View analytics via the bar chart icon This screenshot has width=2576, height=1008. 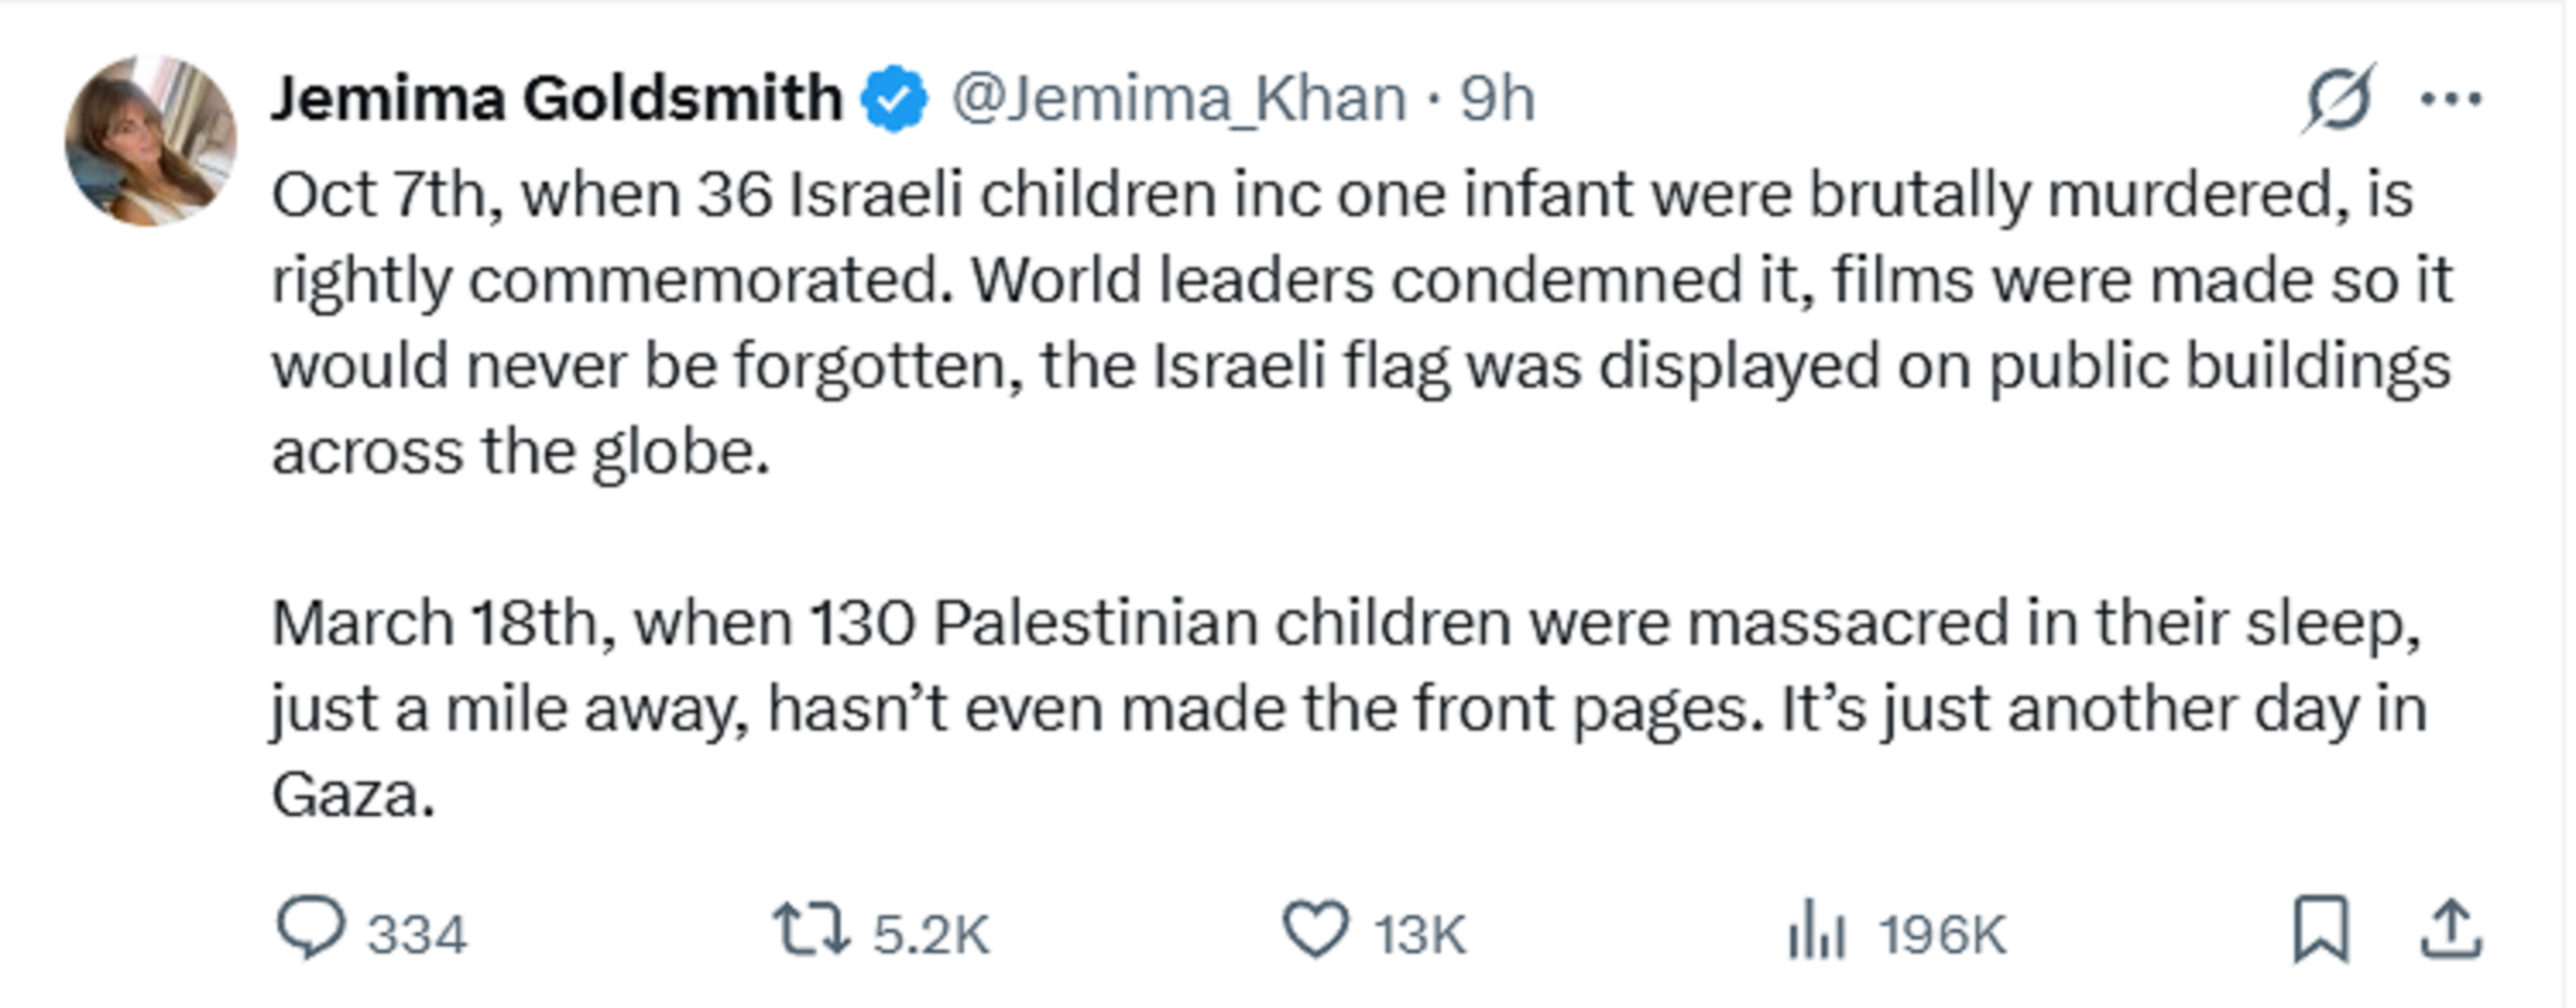(1816, 929)
